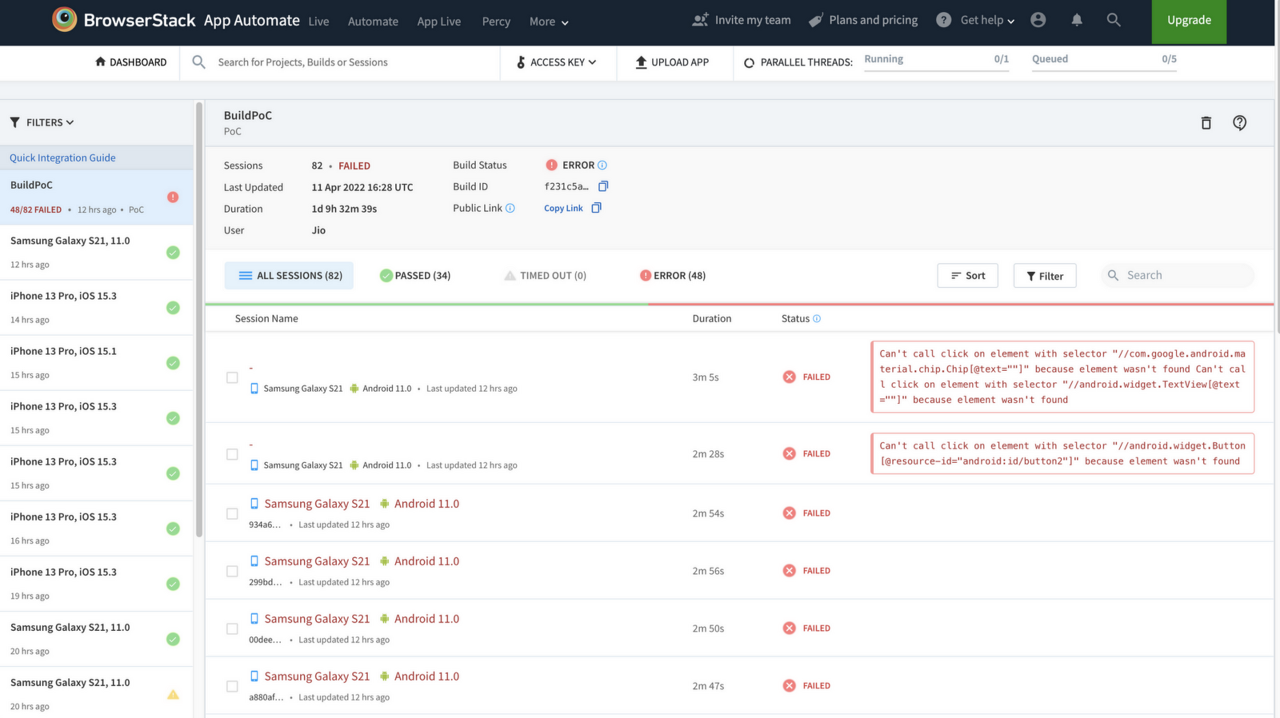Click phone icon of session 934a6
Viewport: 1280px width, 718px height.
[x=254, y=503]
